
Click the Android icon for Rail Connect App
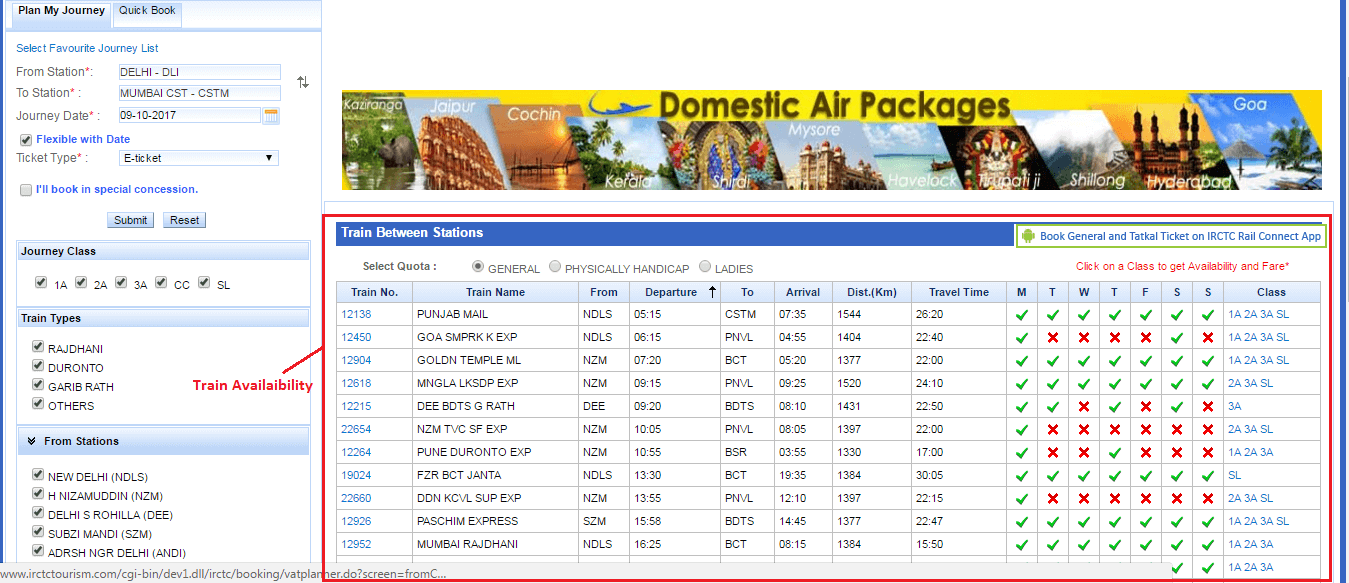pos(1027,236)
